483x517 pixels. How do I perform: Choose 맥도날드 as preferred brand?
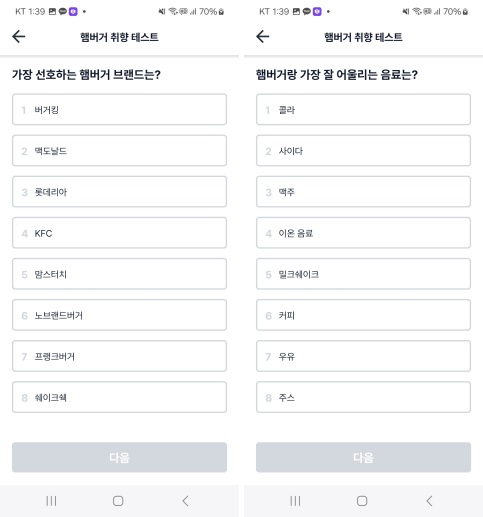(119, 150)
